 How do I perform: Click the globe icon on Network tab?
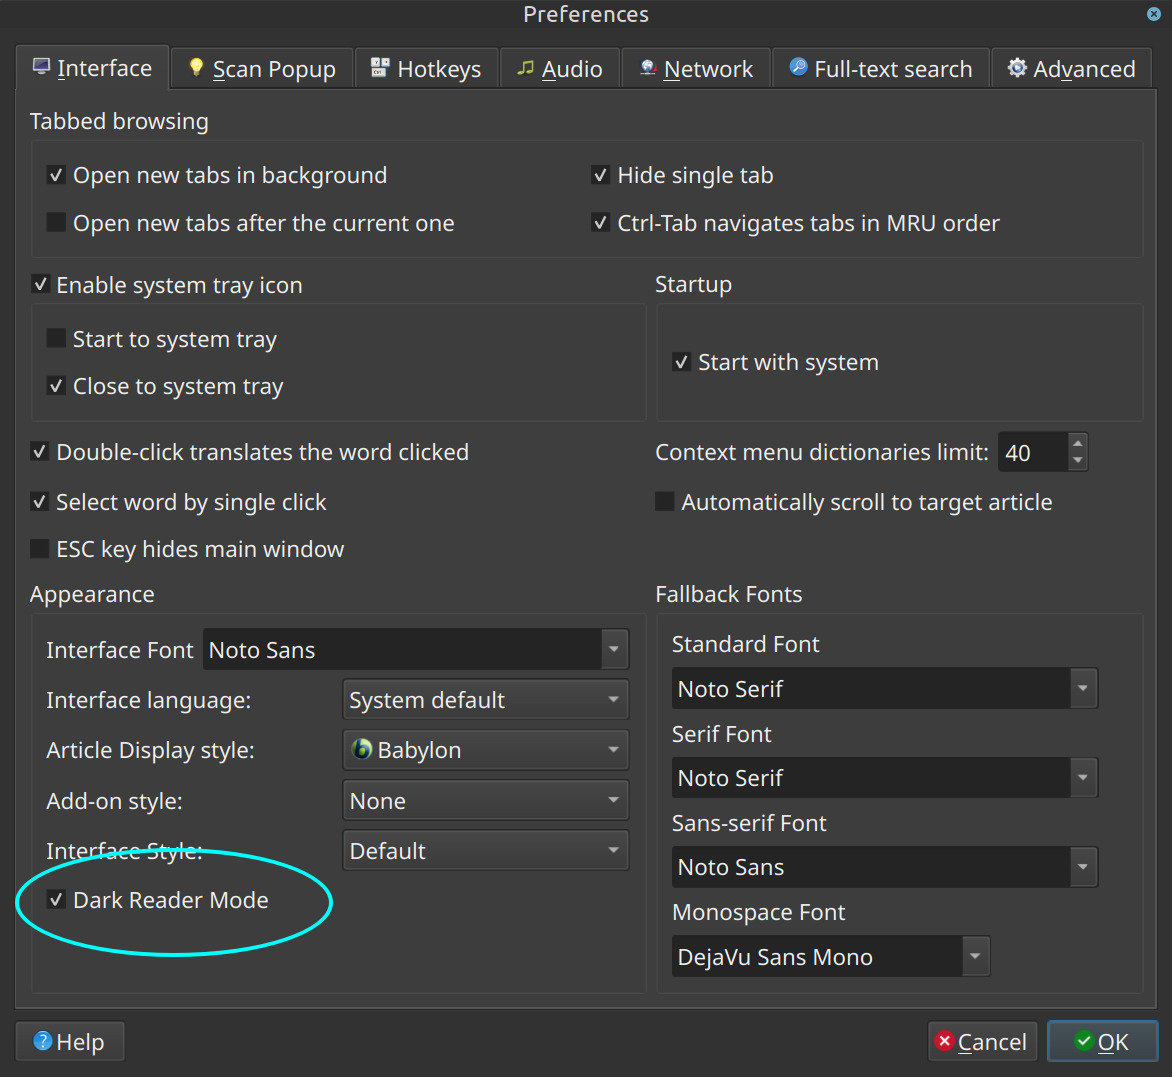pos(648,68)
